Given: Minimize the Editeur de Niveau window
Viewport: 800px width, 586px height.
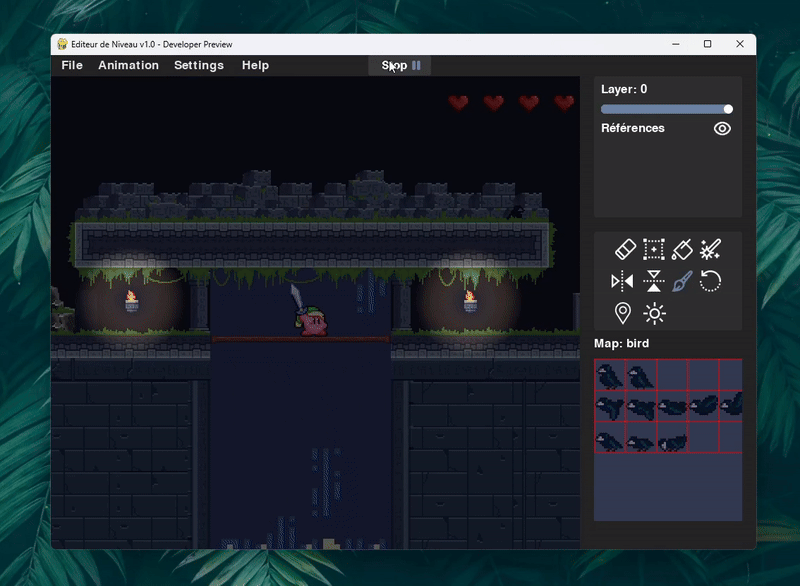Looking at the screenshot, I should (x=676, y=44).
